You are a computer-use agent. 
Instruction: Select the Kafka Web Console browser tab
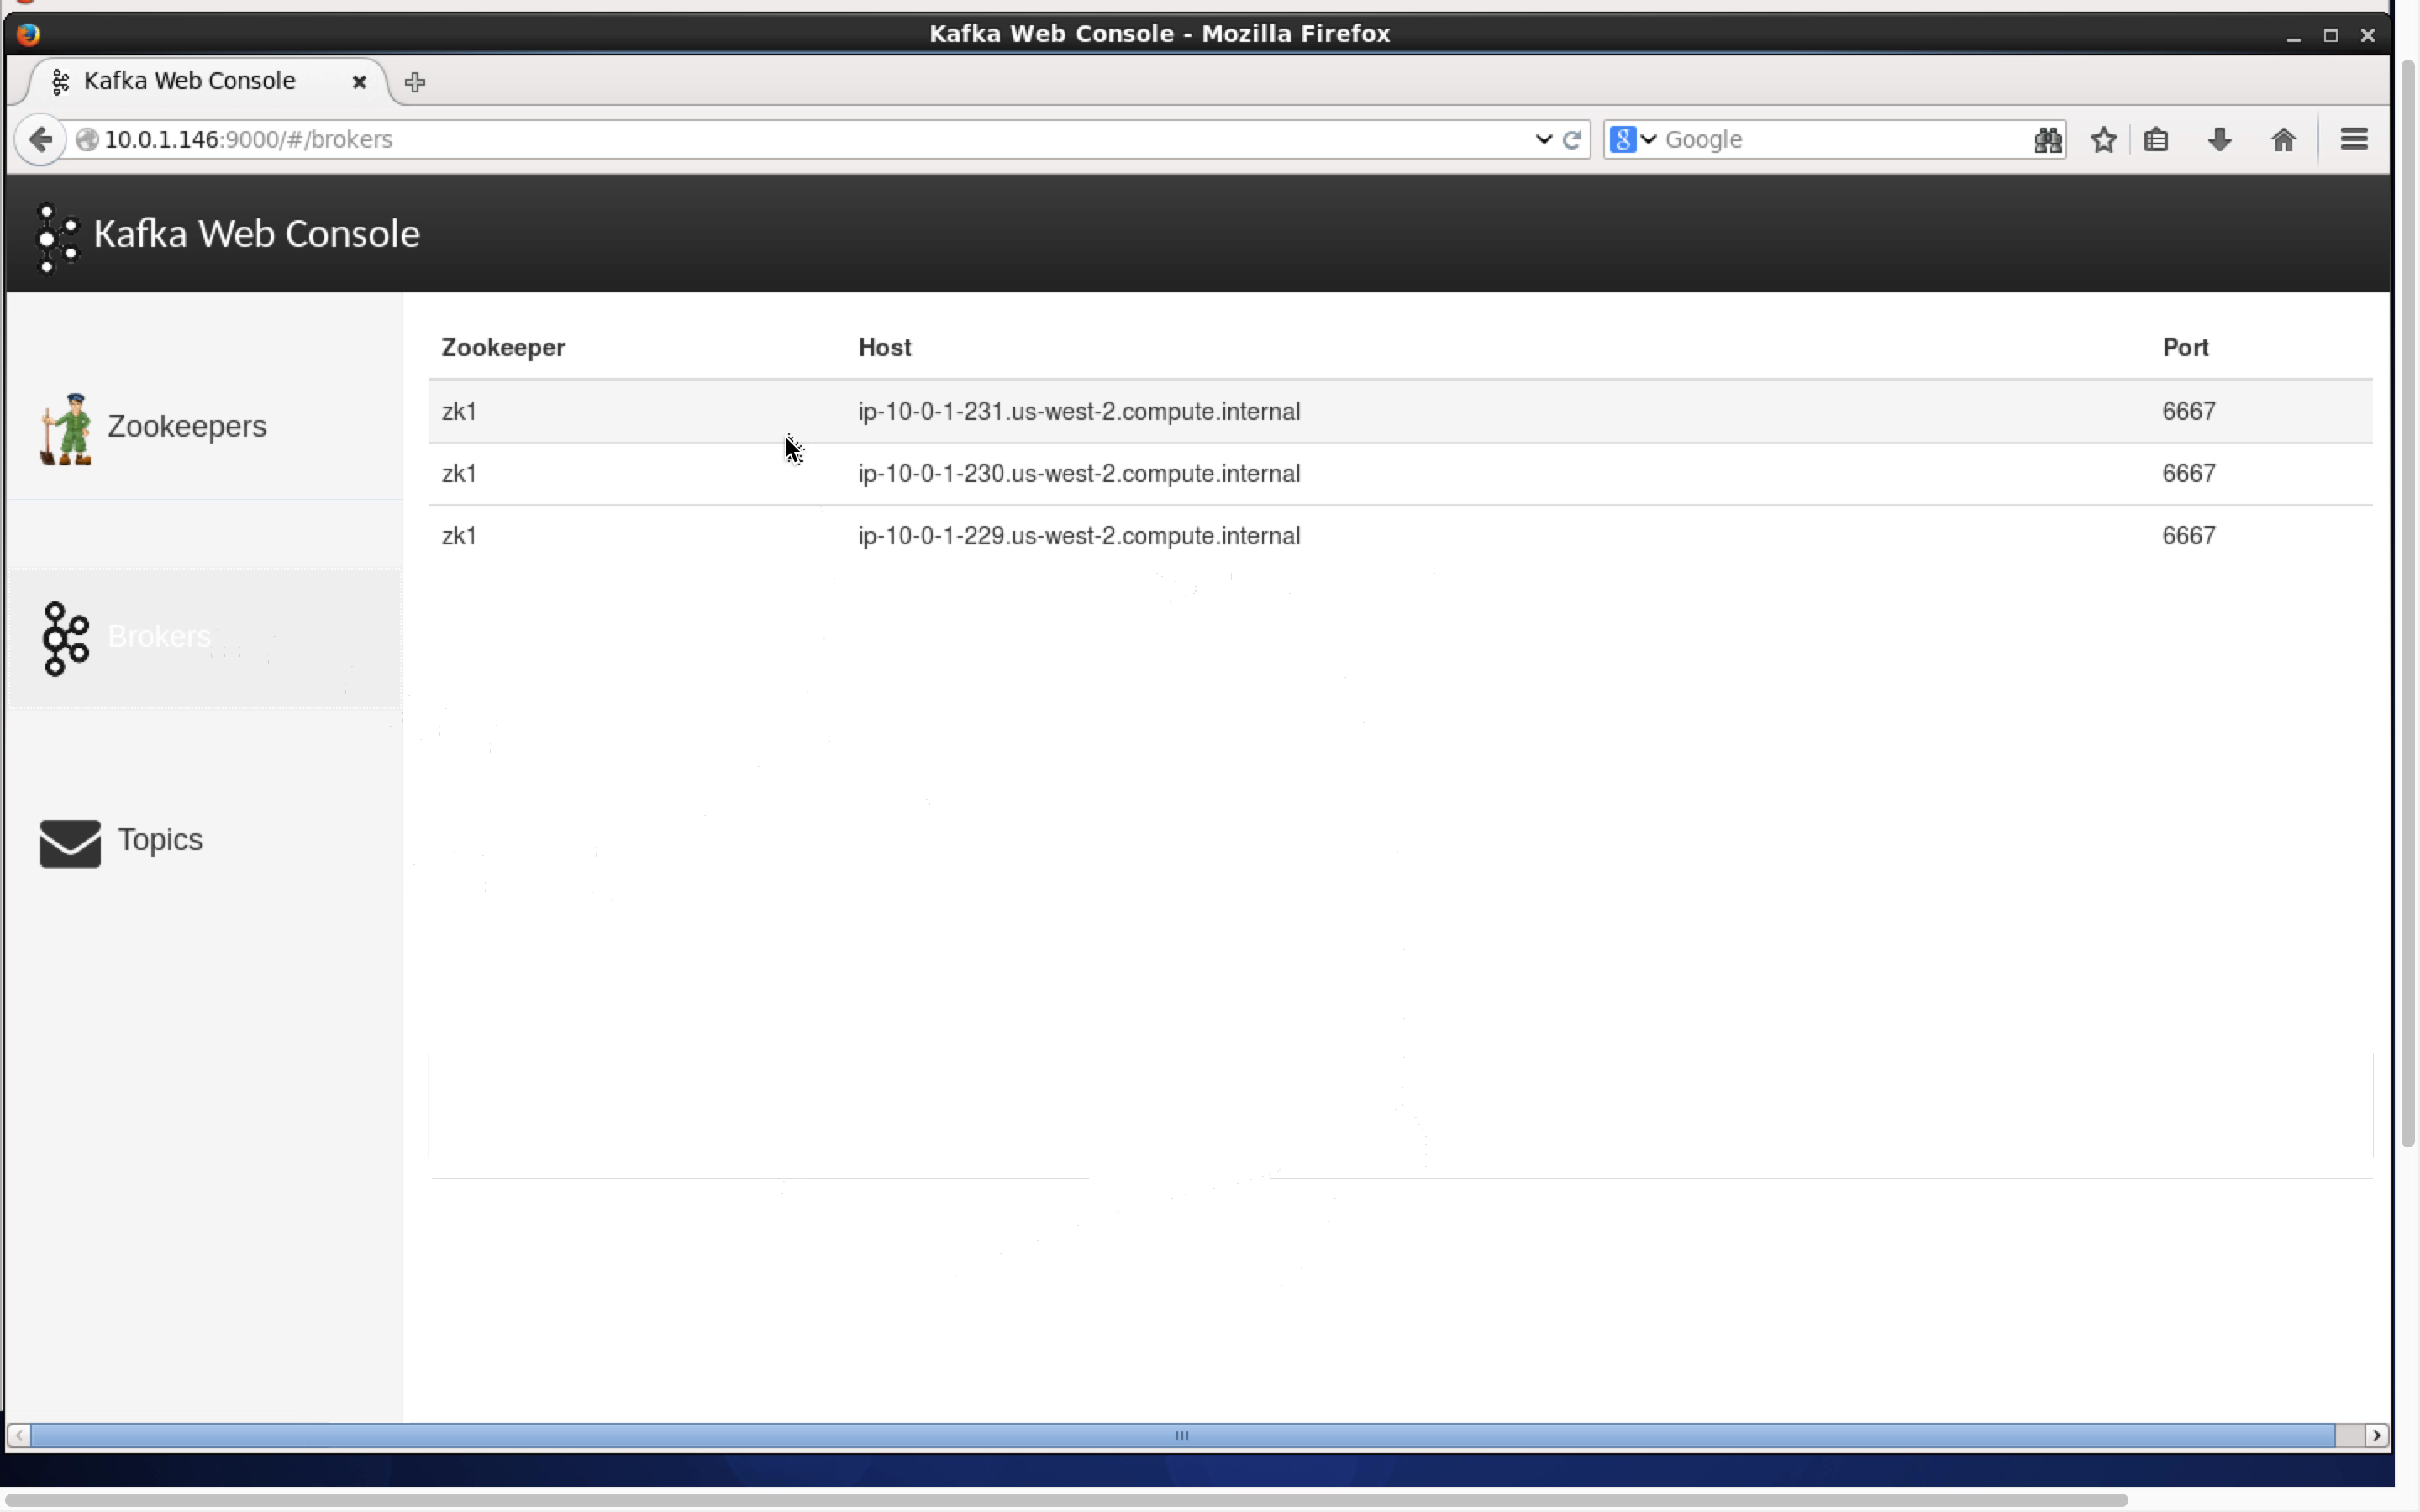[x=205, y=81]
